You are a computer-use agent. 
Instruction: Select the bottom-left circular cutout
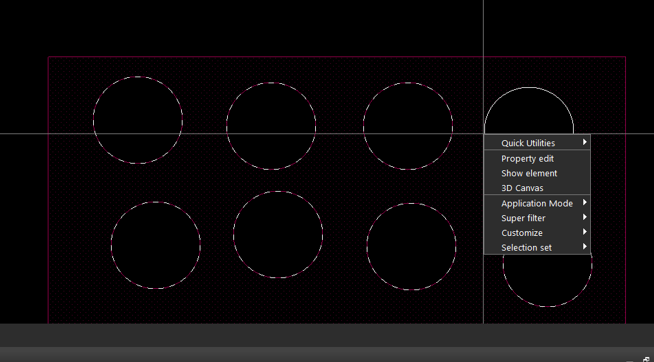156,245
